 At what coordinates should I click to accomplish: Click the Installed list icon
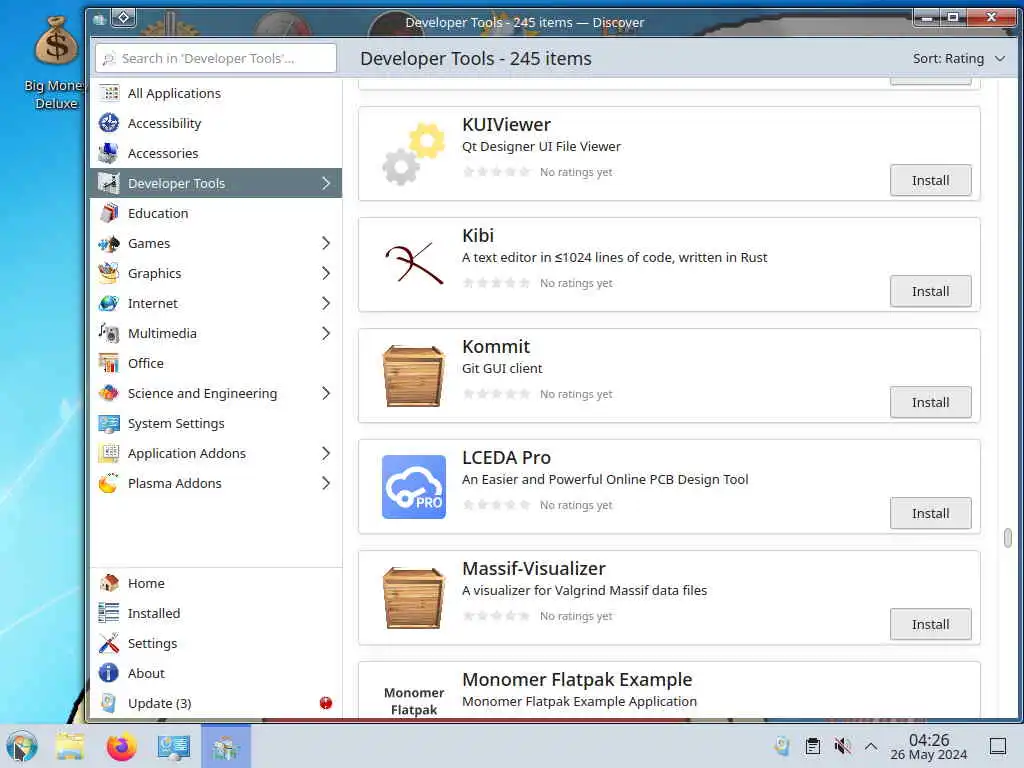pyautogui.click(x=109, y=613)
